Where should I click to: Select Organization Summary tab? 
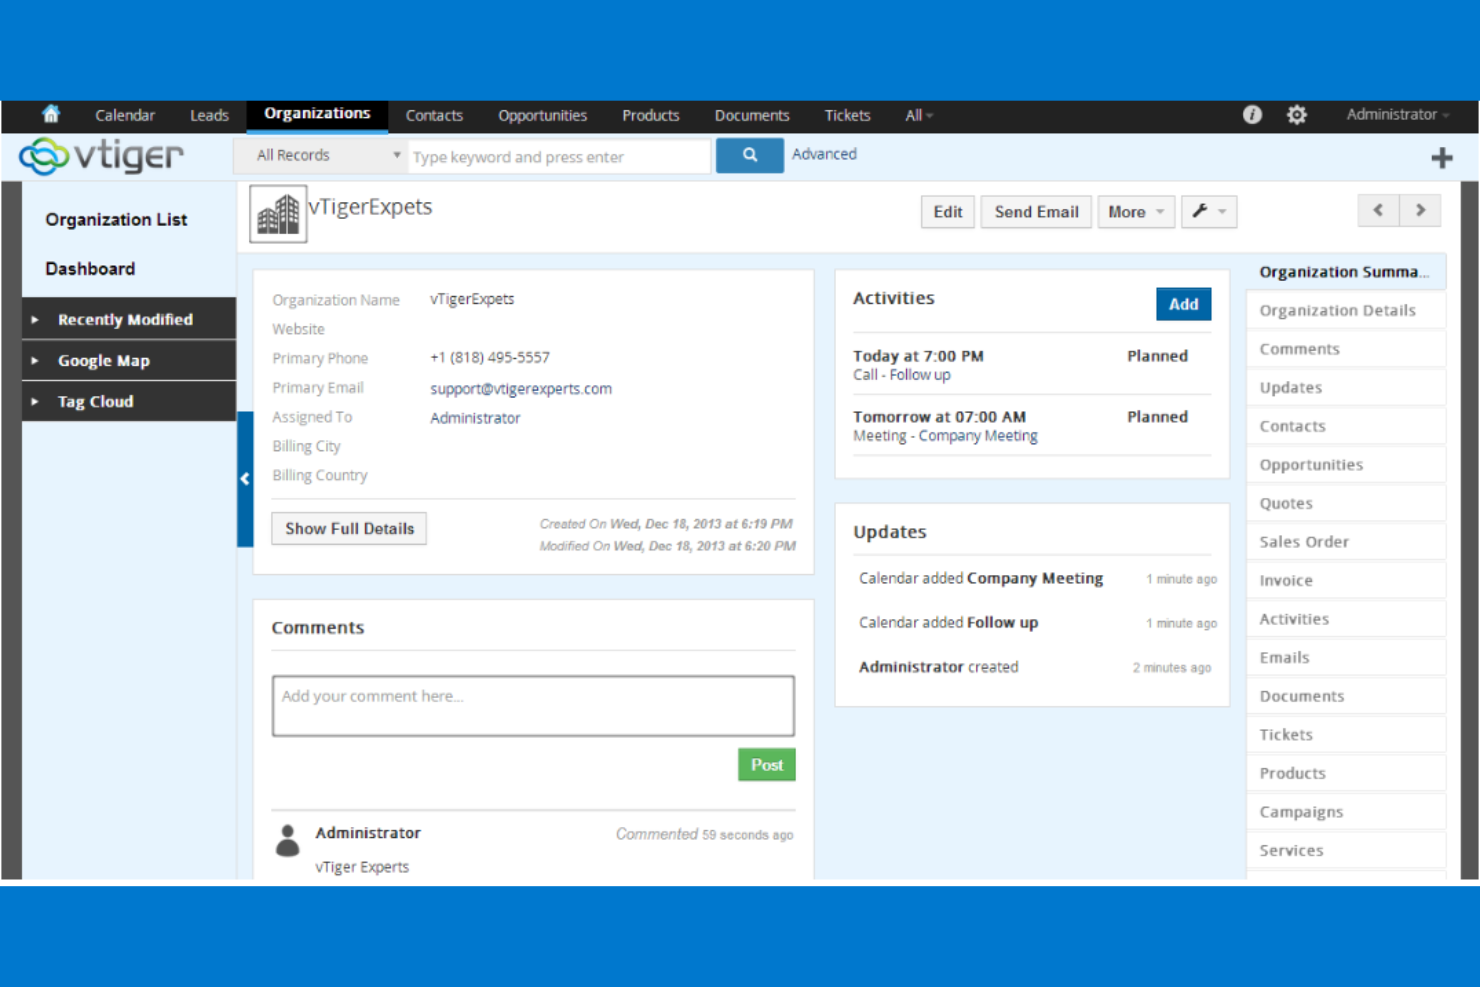coord(1346,271)
